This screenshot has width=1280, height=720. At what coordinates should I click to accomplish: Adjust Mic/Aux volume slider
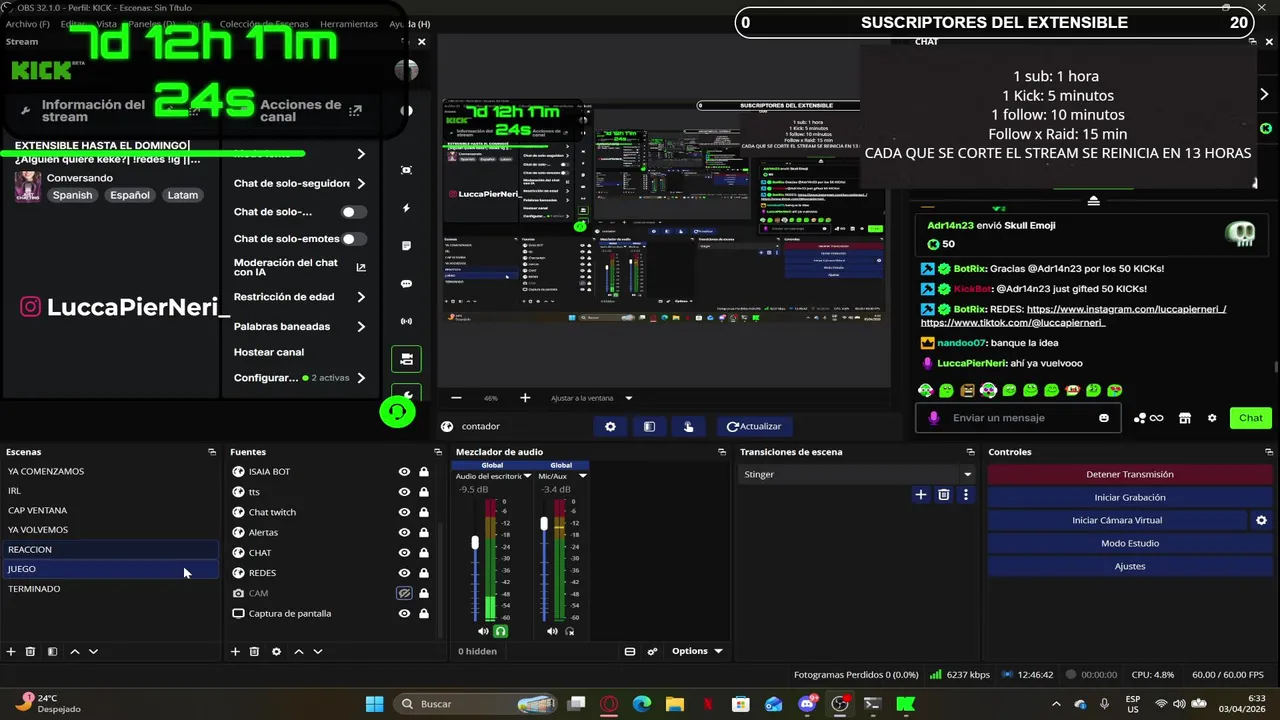tap(544, 524)
